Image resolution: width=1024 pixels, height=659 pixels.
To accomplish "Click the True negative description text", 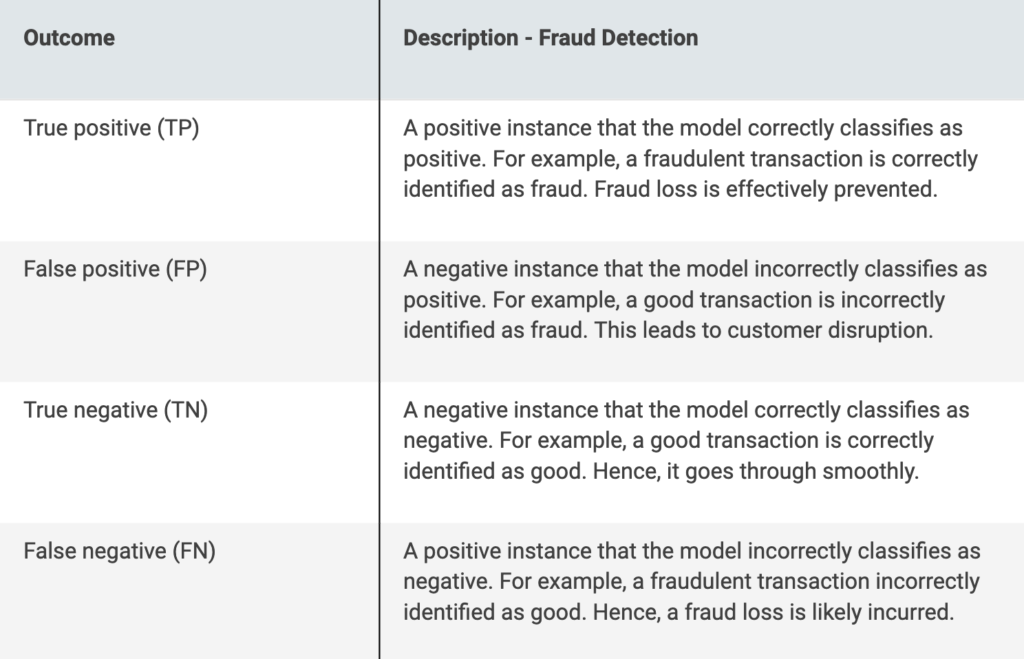I will (686, 441).
